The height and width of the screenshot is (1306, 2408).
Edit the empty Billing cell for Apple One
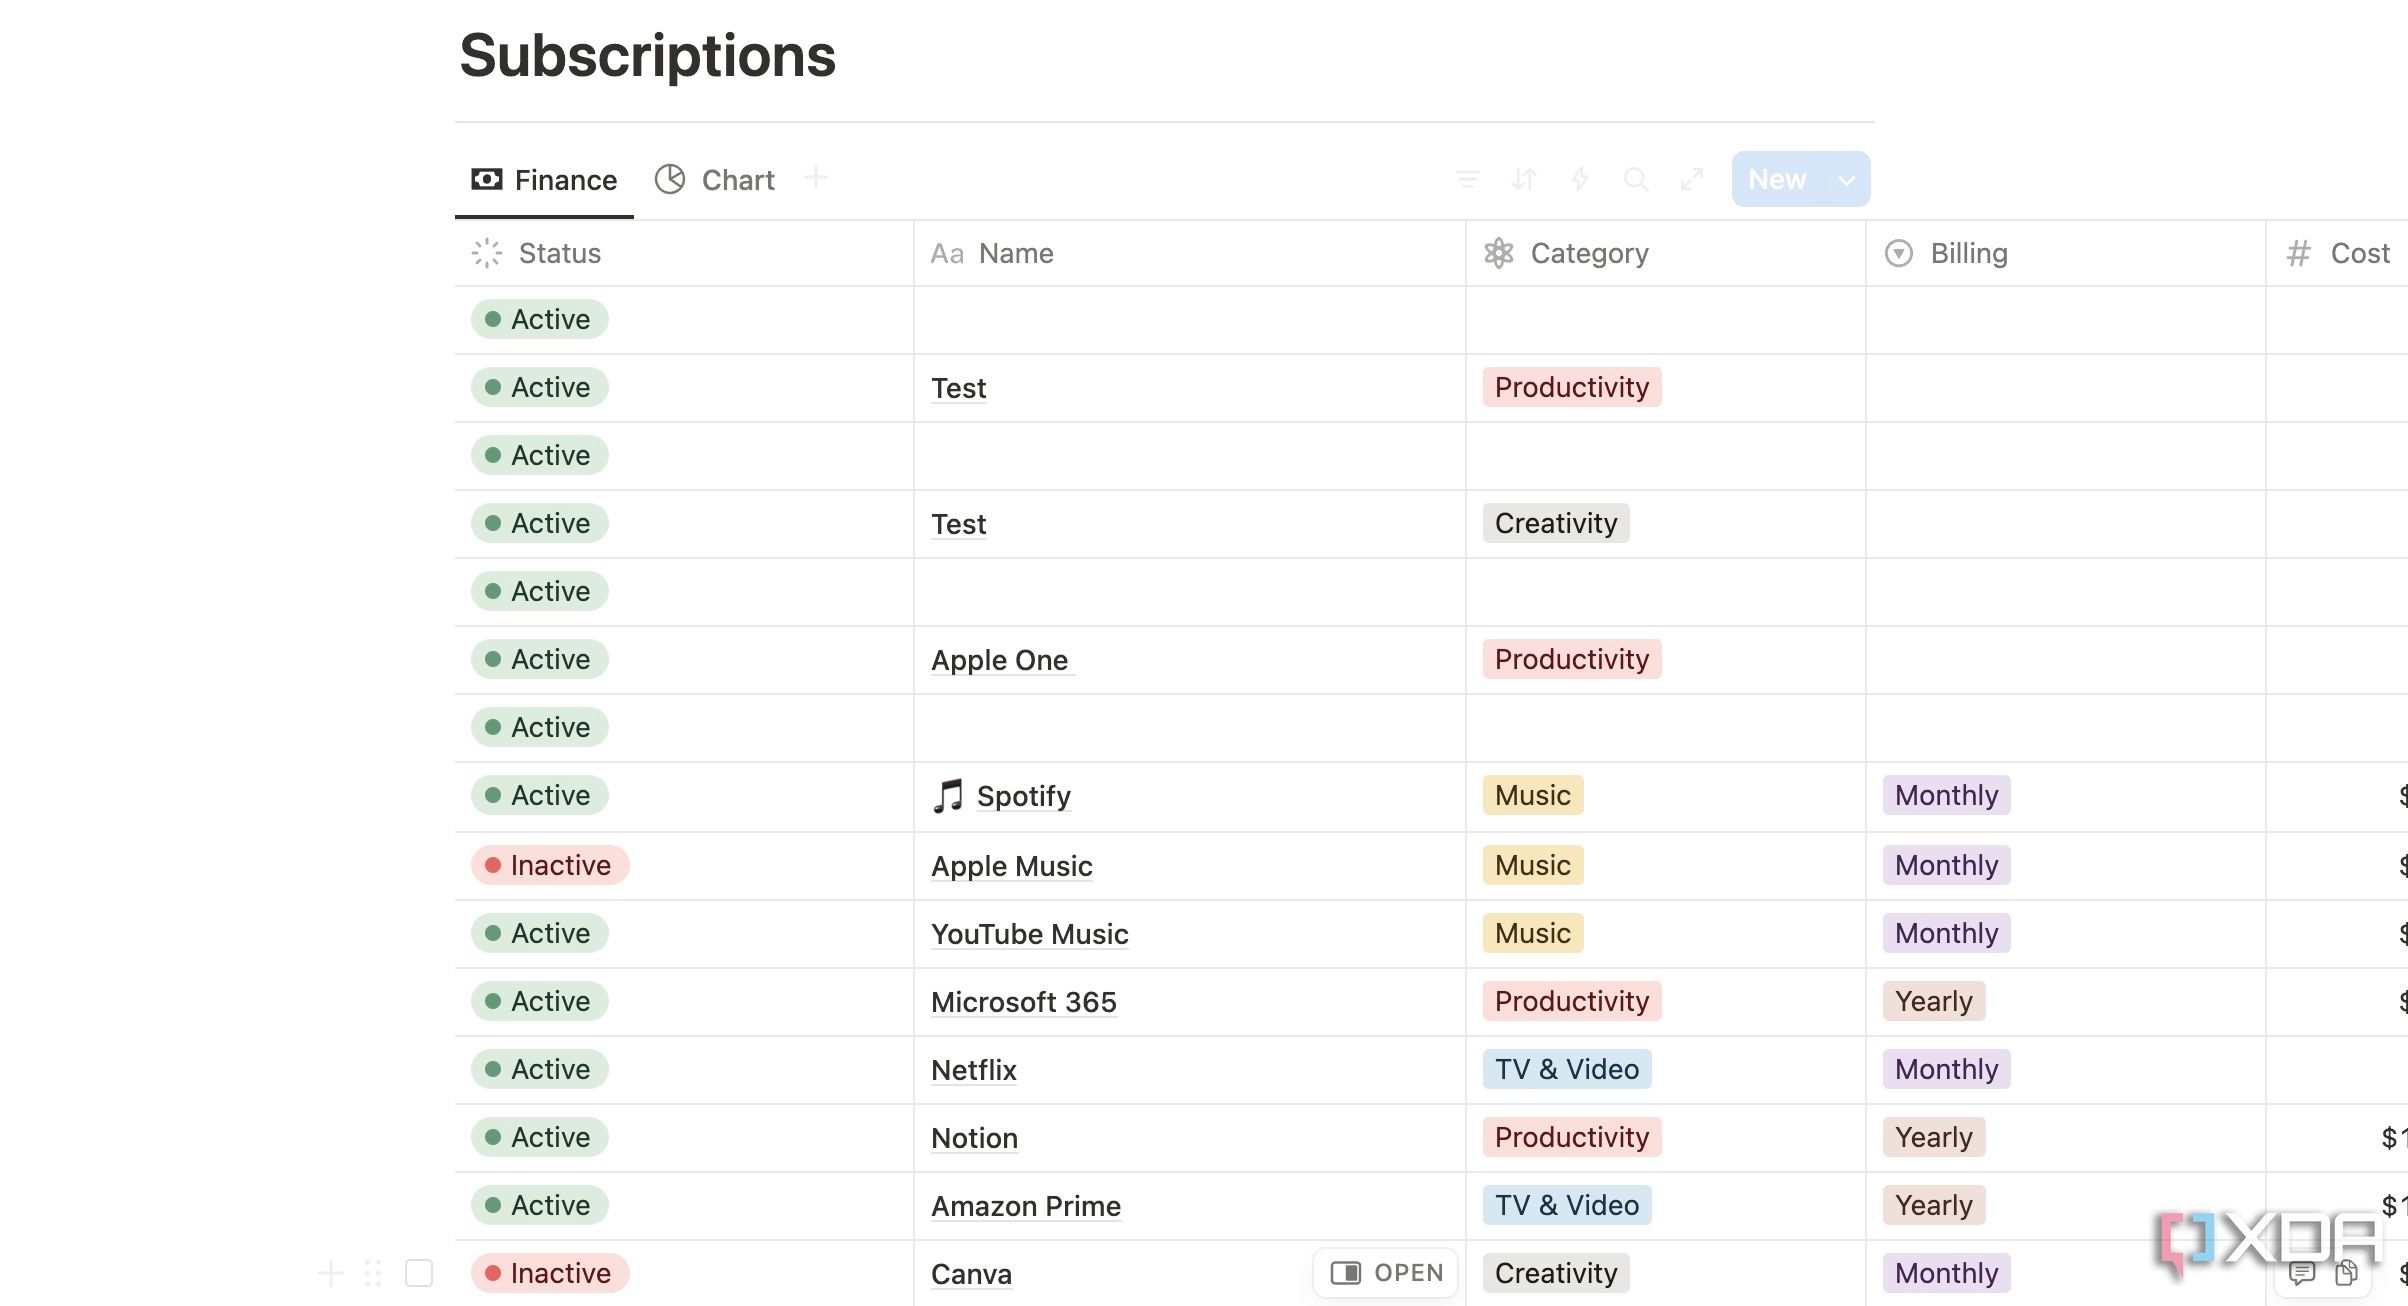point(2066,660)
